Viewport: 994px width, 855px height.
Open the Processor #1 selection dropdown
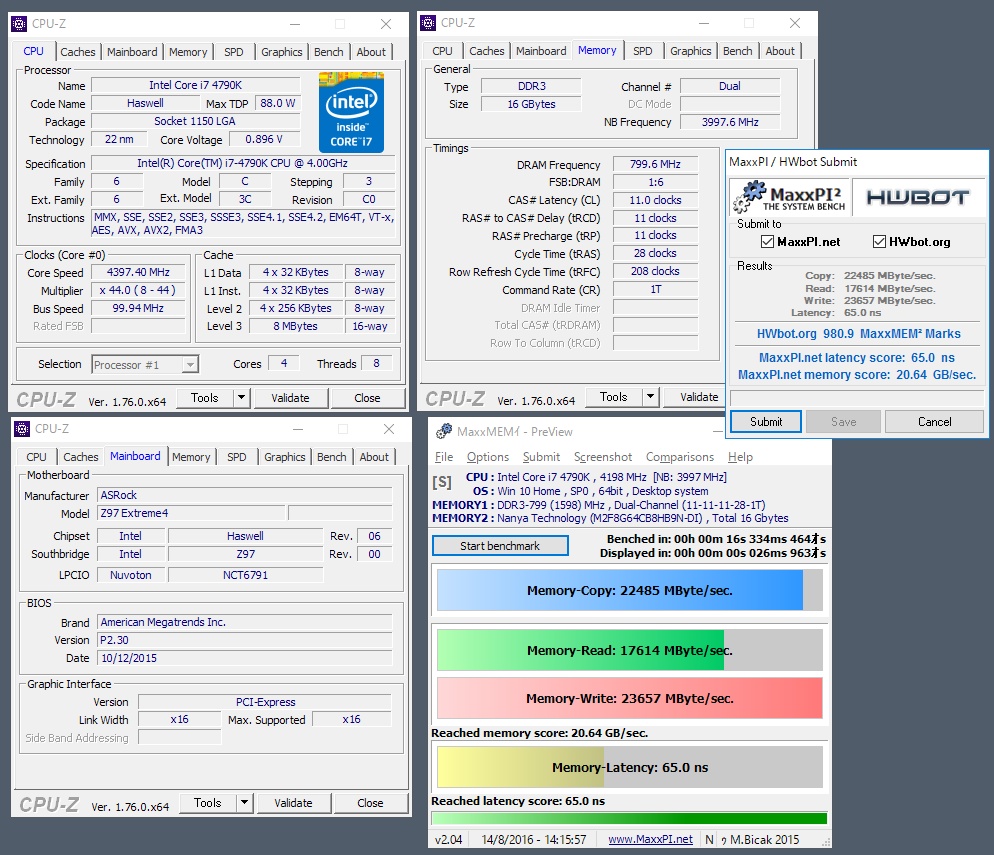[x=145, y=364]
